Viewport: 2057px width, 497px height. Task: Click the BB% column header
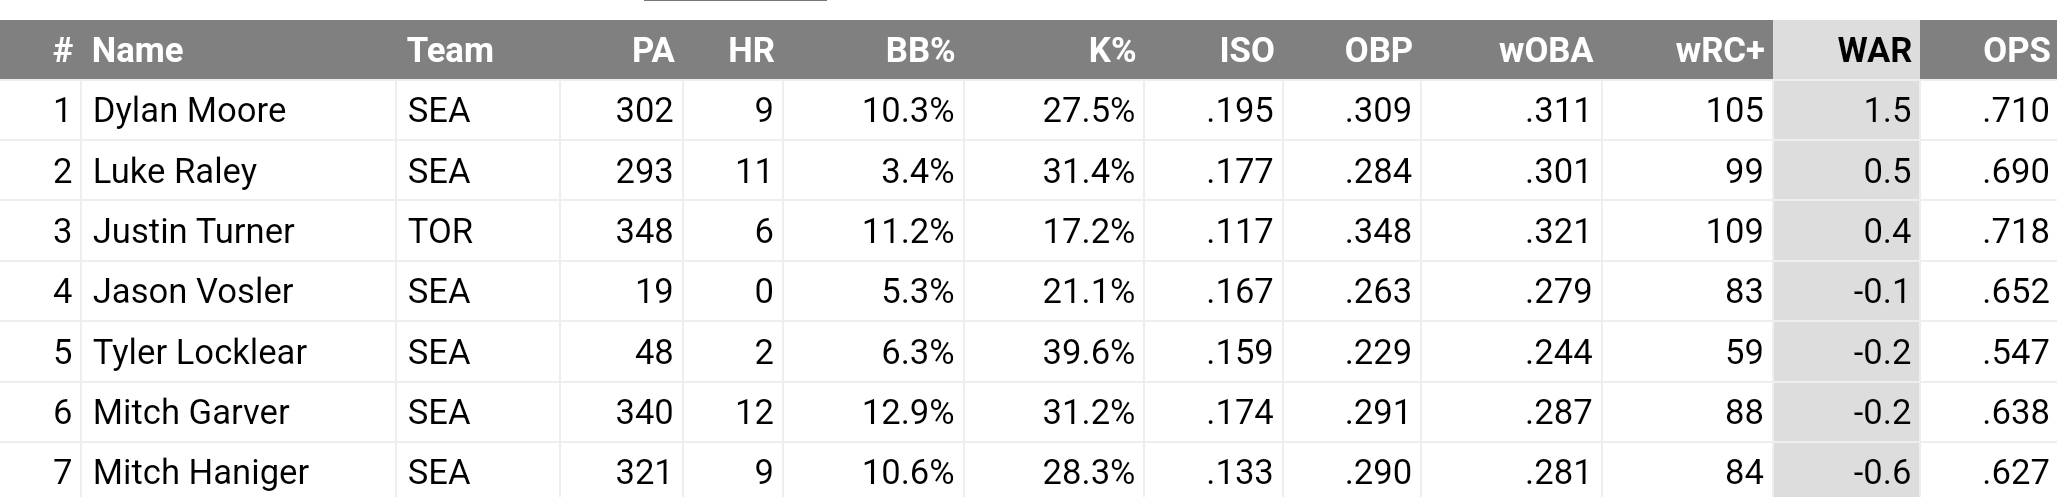click(919, 50)
